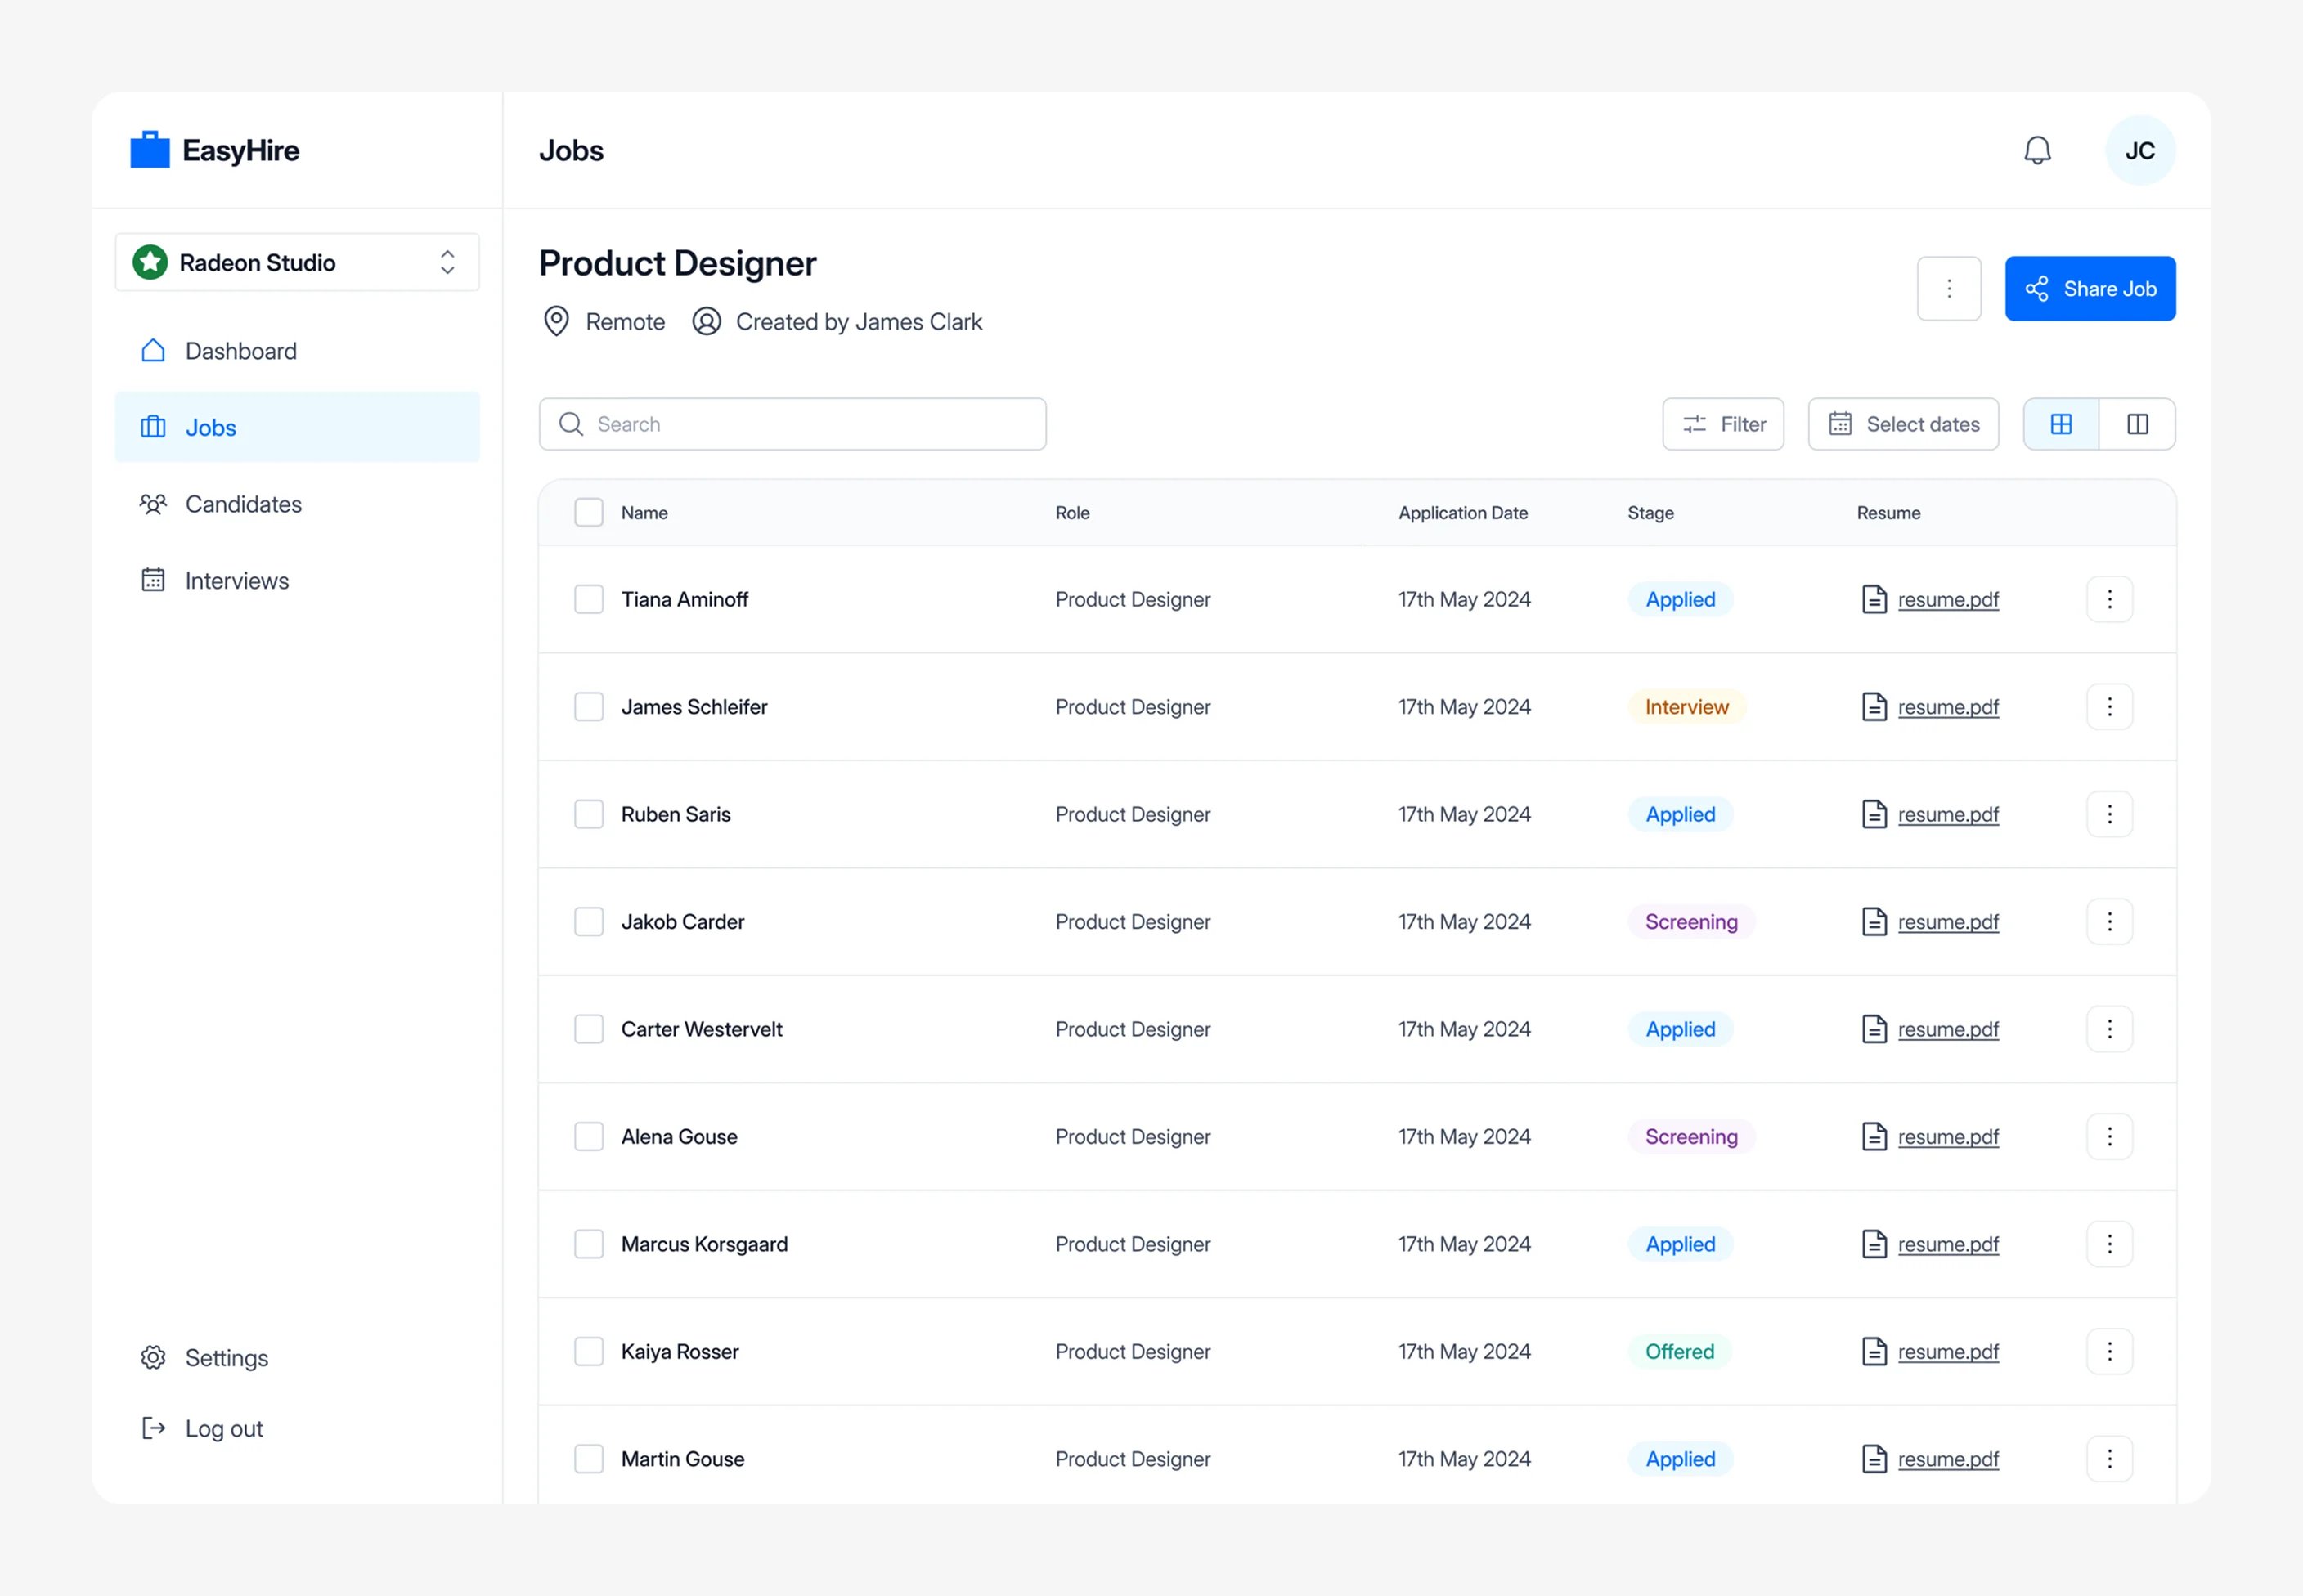Select James Schleifer's row checkbox
Viewport: 2303px width, 1596px height.
click(589, 707)
